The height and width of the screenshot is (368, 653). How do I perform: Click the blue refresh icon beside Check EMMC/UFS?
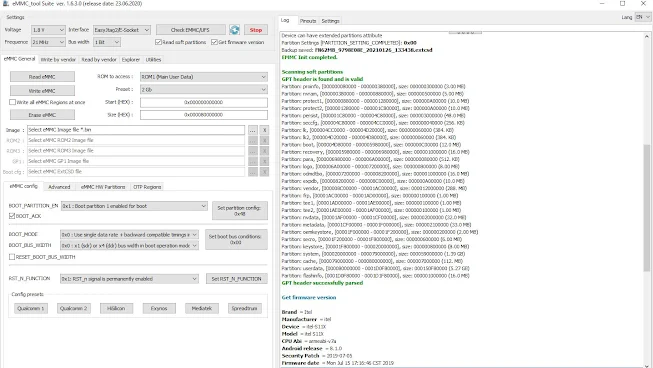[234, 30]
